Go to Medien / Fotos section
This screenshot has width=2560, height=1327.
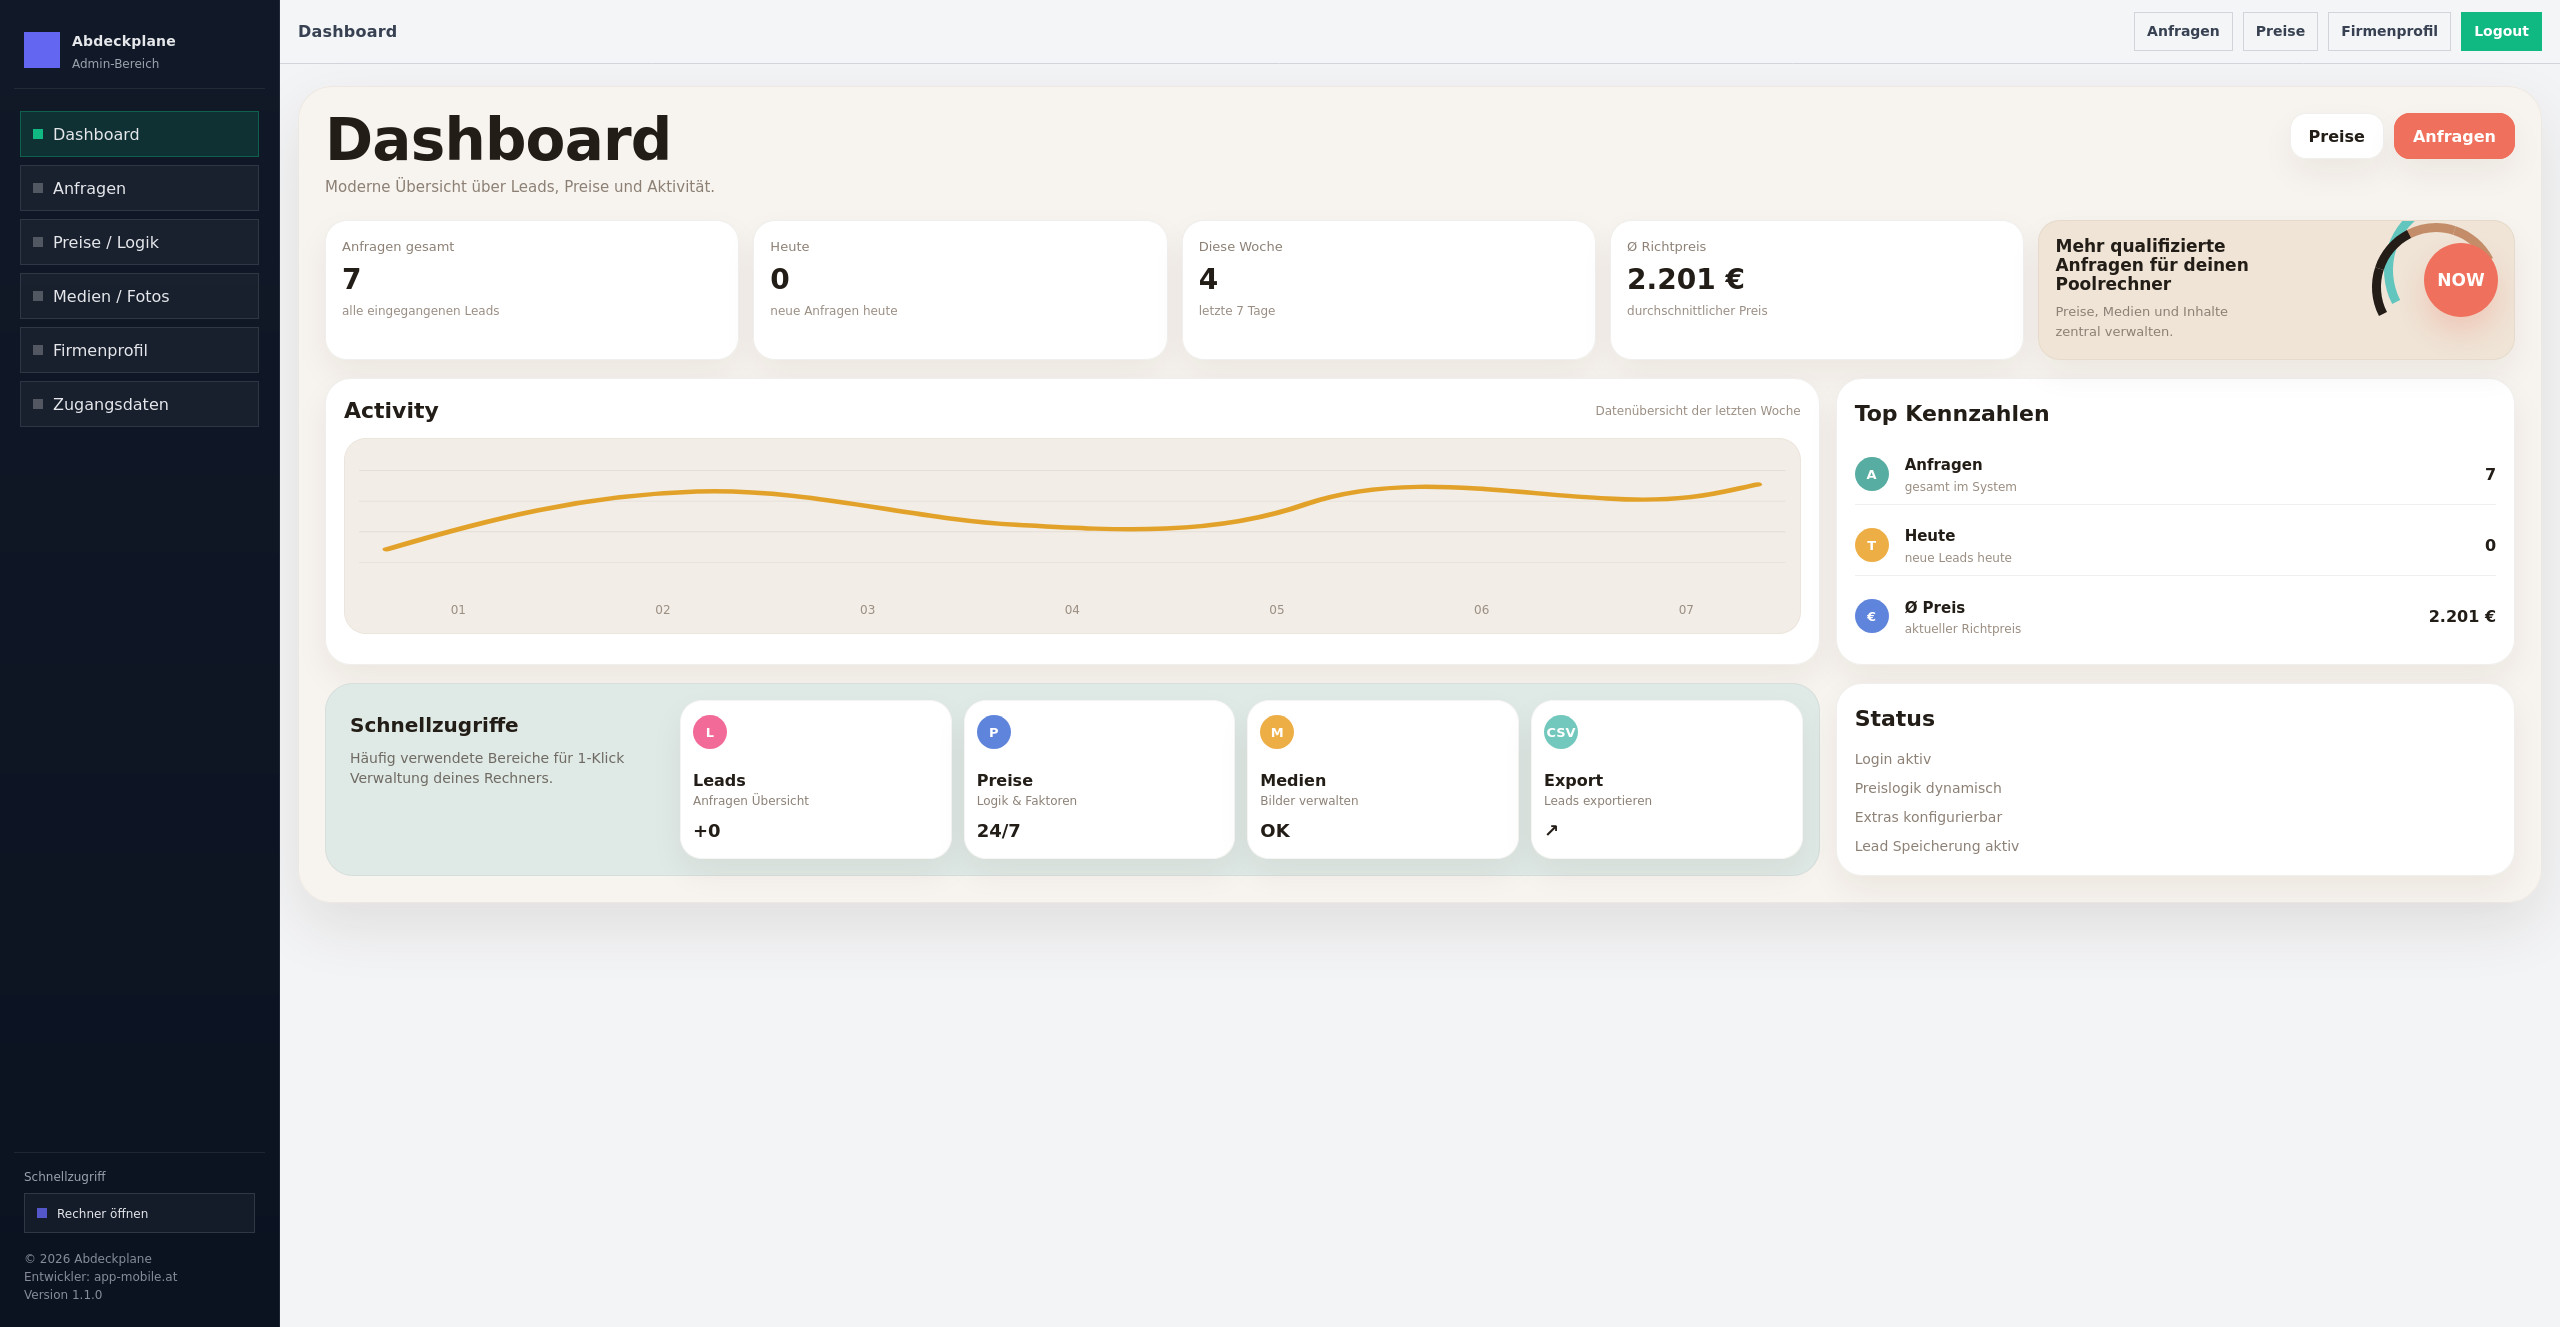[139, 296]
